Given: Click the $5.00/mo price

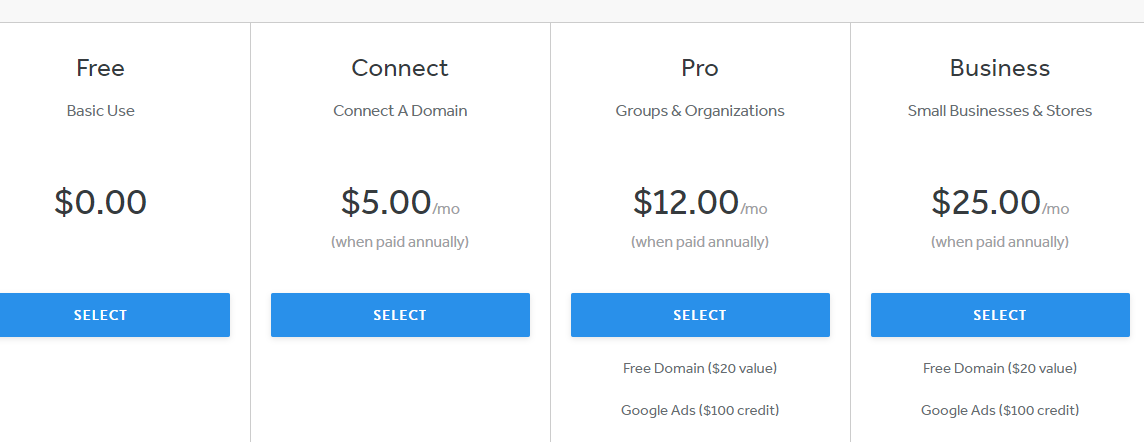Looking at the screenshot, I should [400, 202].
